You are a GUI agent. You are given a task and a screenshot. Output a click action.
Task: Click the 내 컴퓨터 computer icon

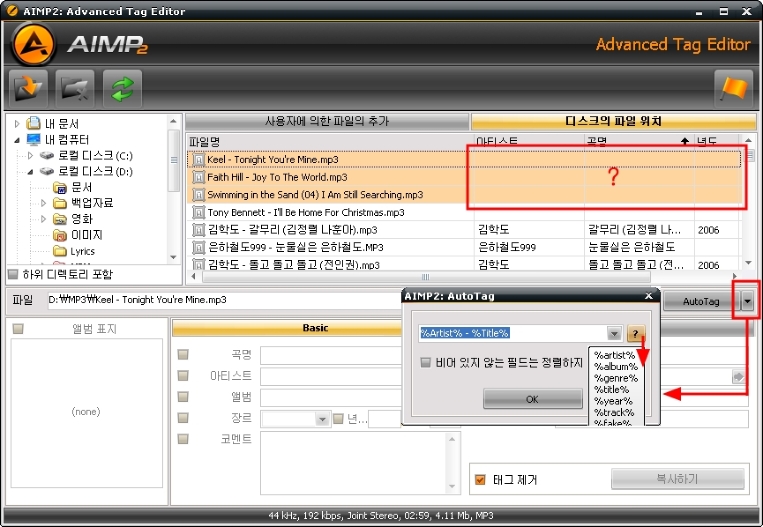pos(33,140)
